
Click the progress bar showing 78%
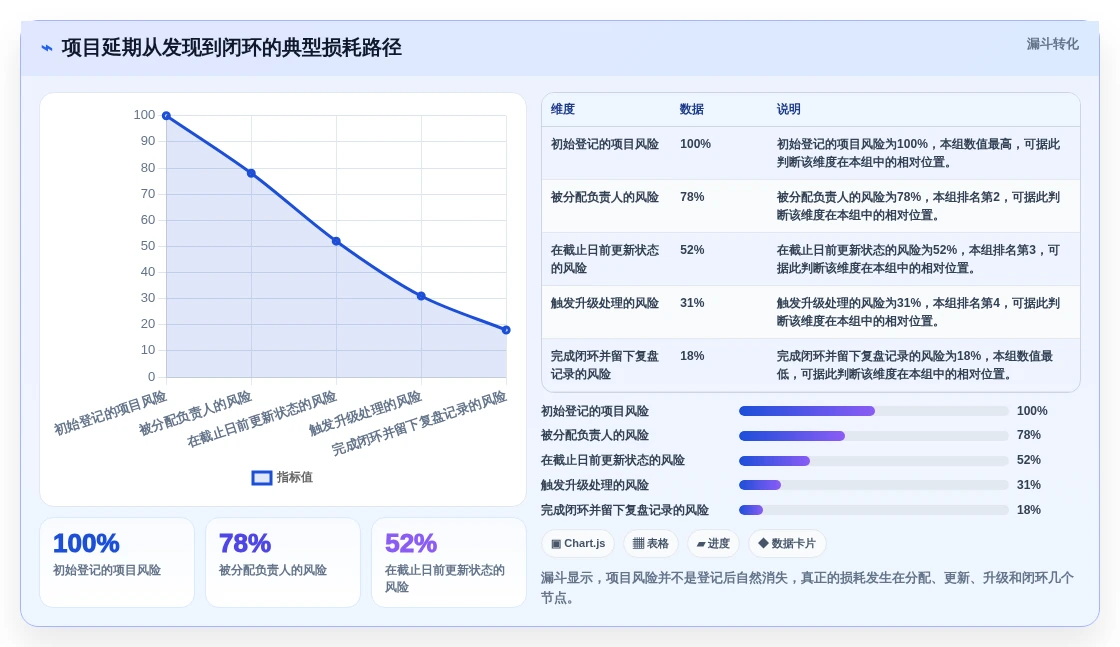click(874, 436)
